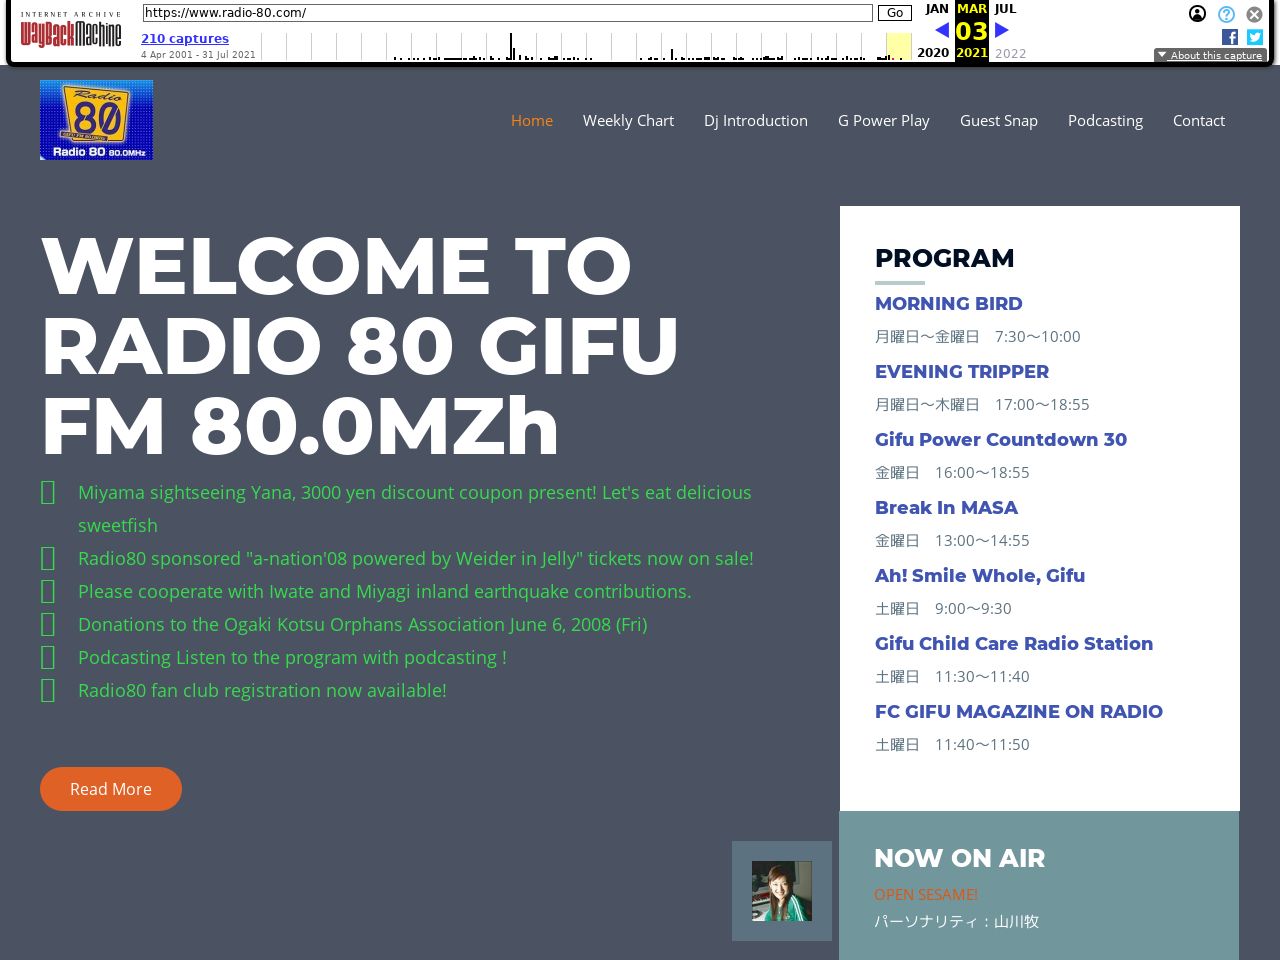The width and height of the screenshot is (1280, 960).
Task: Open Gifu Power Countdown 30 link
Action: tap(1000, 439)
